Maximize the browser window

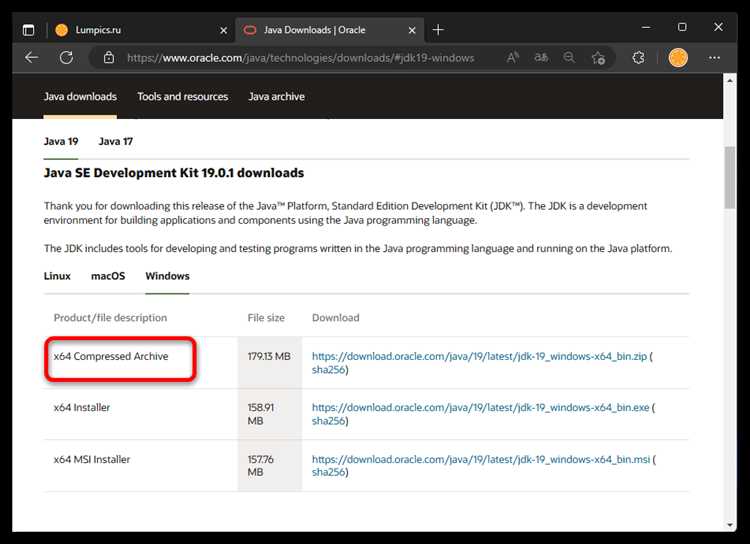point(683,27)
